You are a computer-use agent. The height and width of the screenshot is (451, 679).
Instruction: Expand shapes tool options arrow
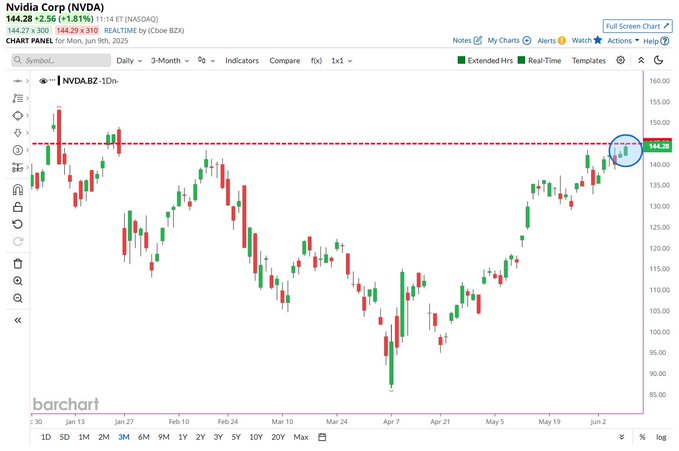[x=27, y=116]
